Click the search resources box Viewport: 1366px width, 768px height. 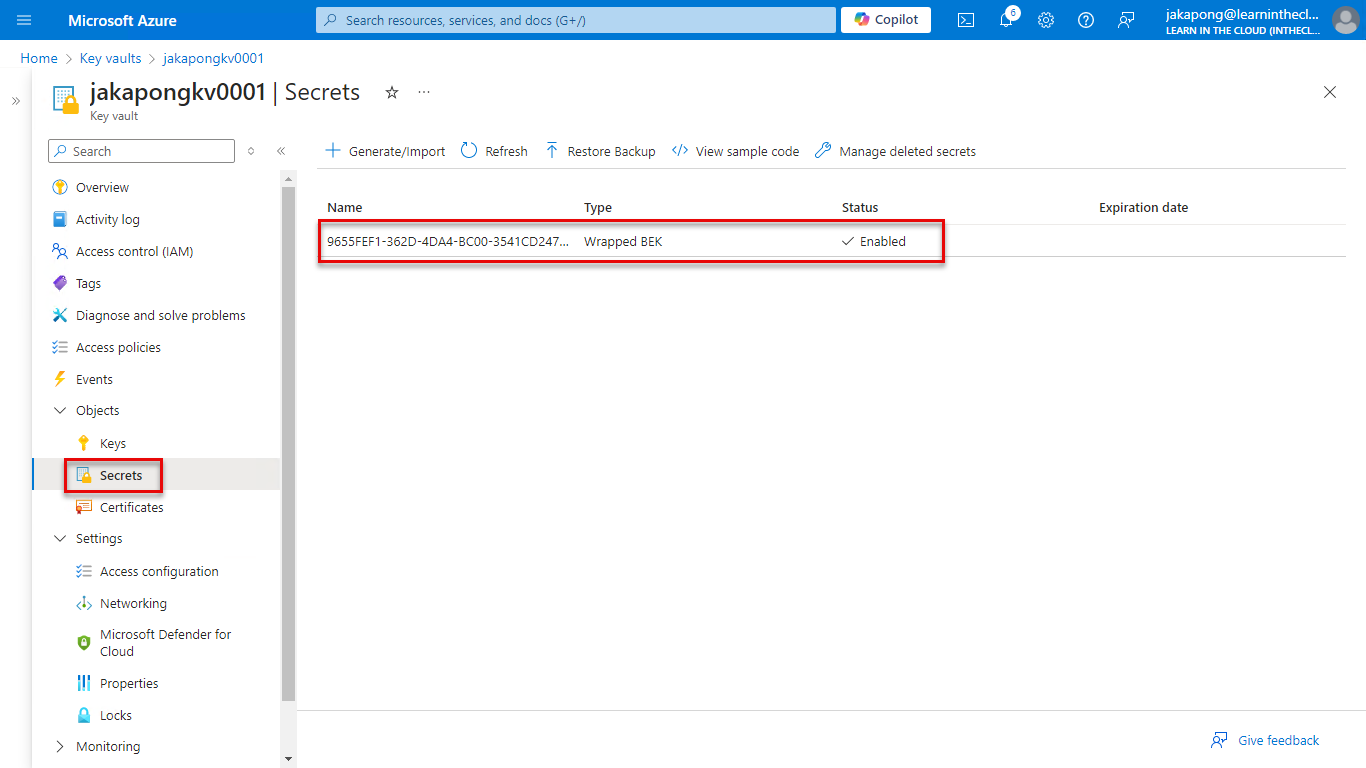[576, 20]
